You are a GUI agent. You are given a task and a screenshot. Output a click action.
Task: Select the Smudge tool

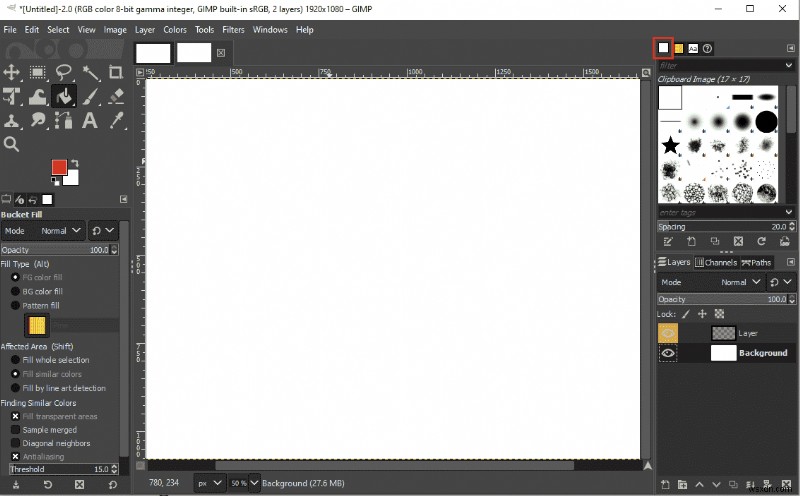[x=38, y=121]
